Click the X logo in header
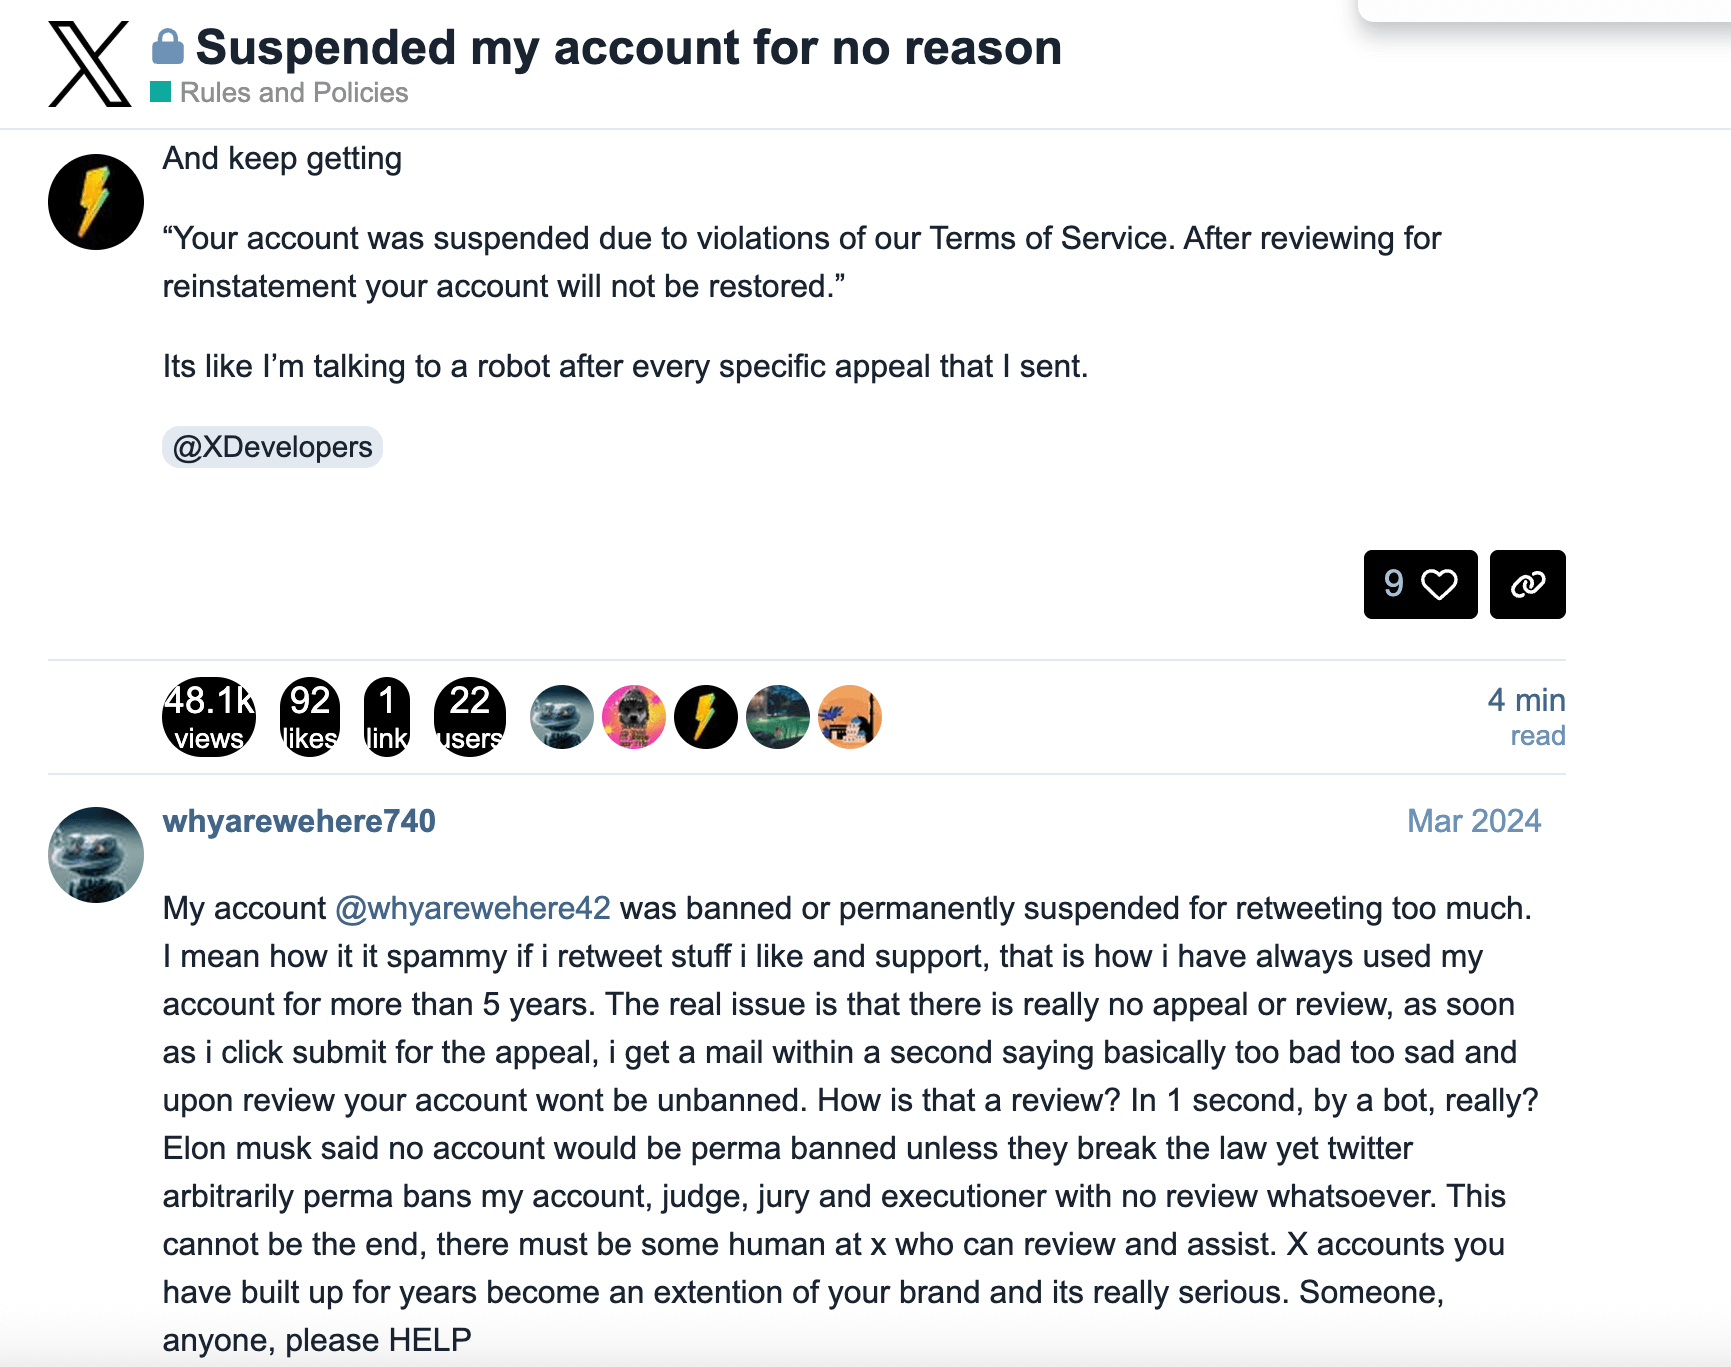Screen dimensions: 1731x1367 (90, 64)
